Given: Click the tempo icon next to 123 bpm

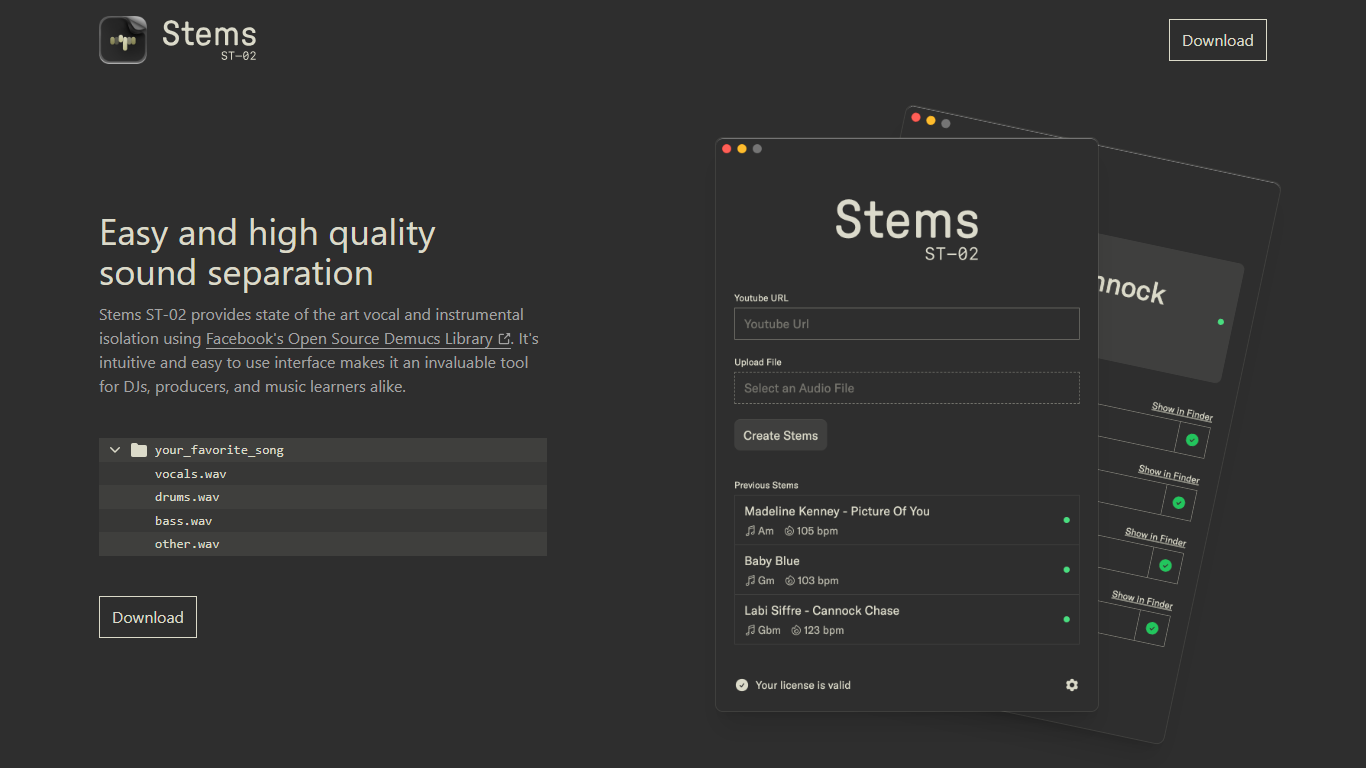Looking at the screenshot, I should pos(796,631).
